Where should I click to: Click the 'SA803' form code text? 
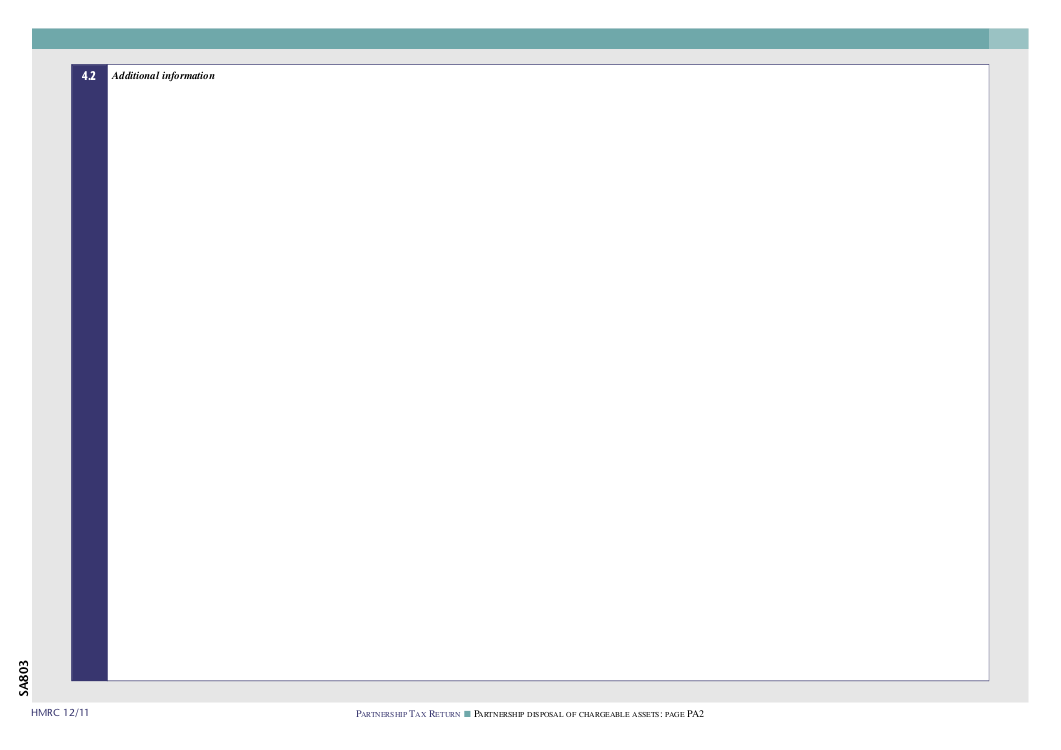[x=24, y=678]
